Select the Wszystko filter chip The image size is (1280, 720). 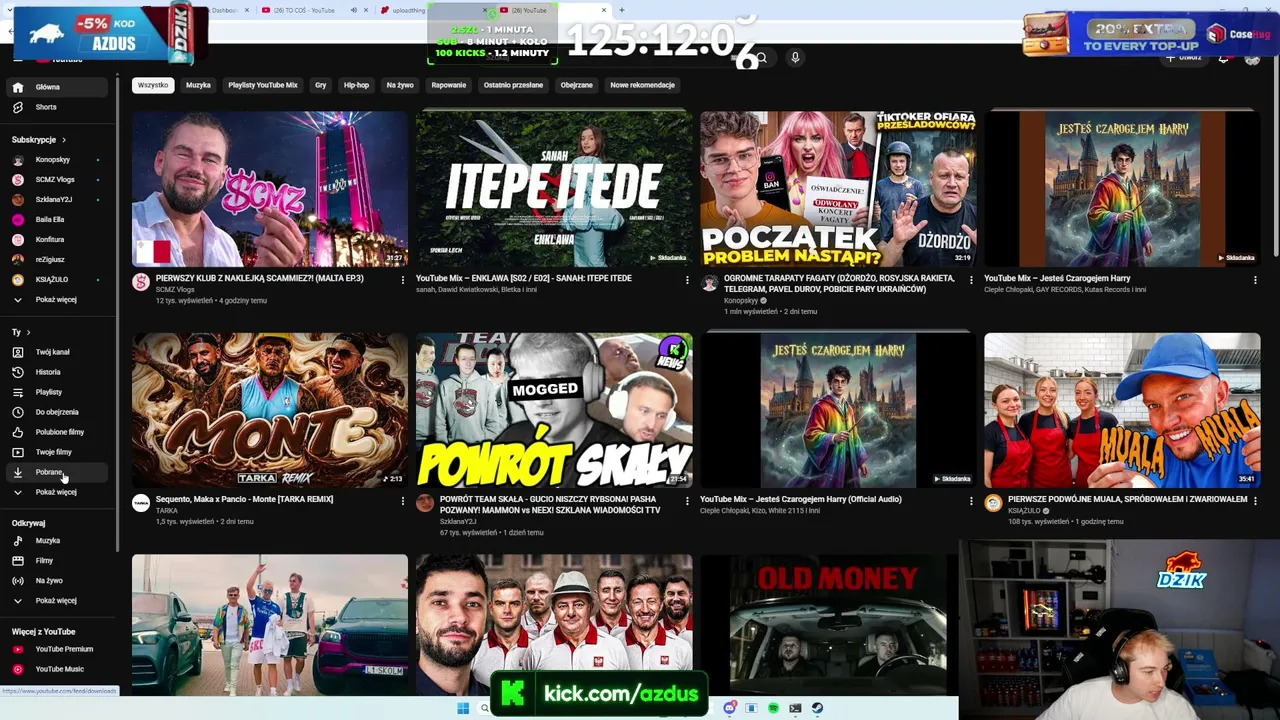tap(153, 85)
